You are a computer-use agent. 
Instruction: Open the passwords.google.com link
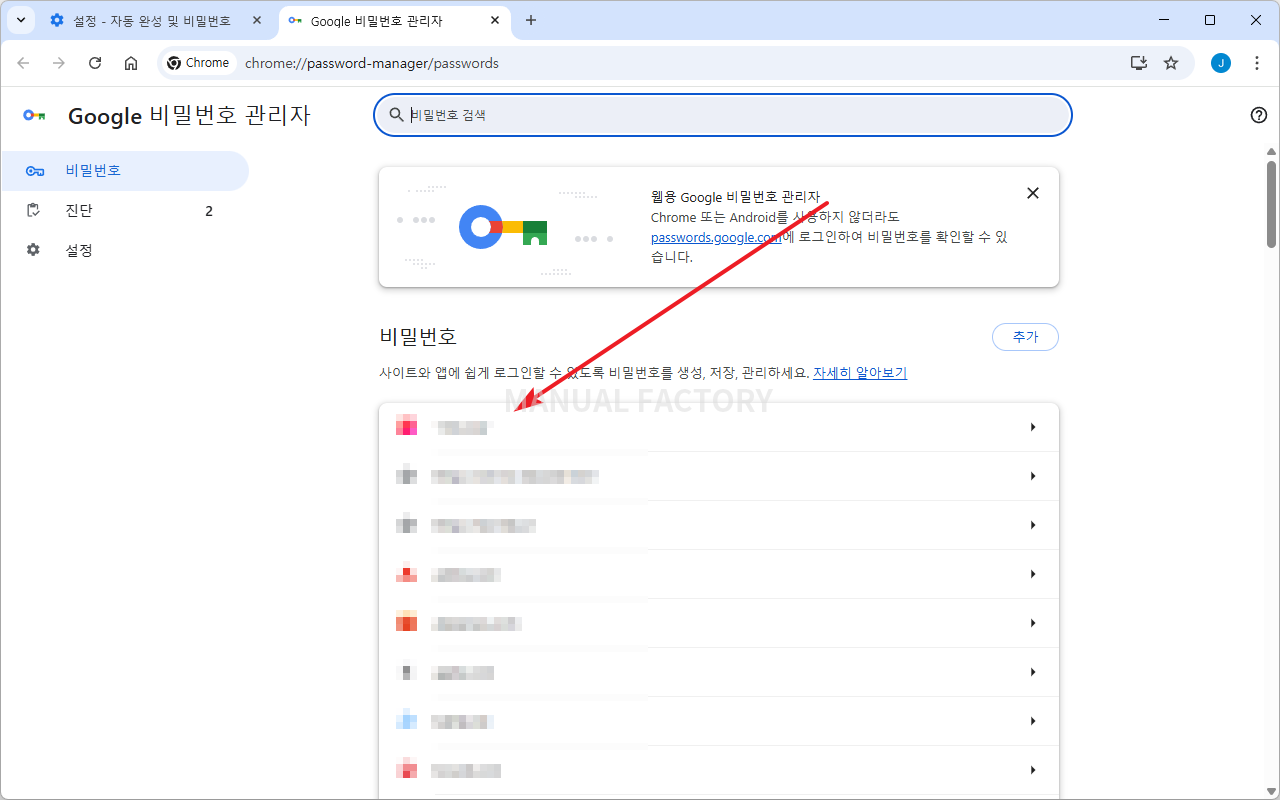point(716,237)
